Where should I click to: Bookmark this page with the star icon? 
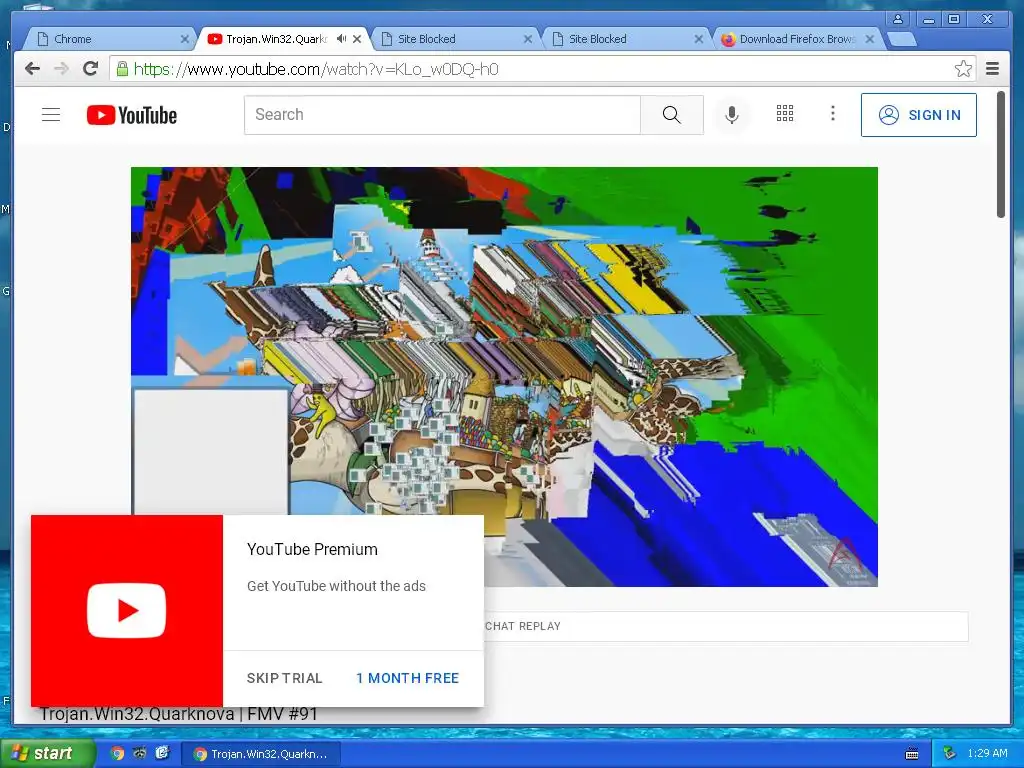pyautogui.click(x=963, y=69)
